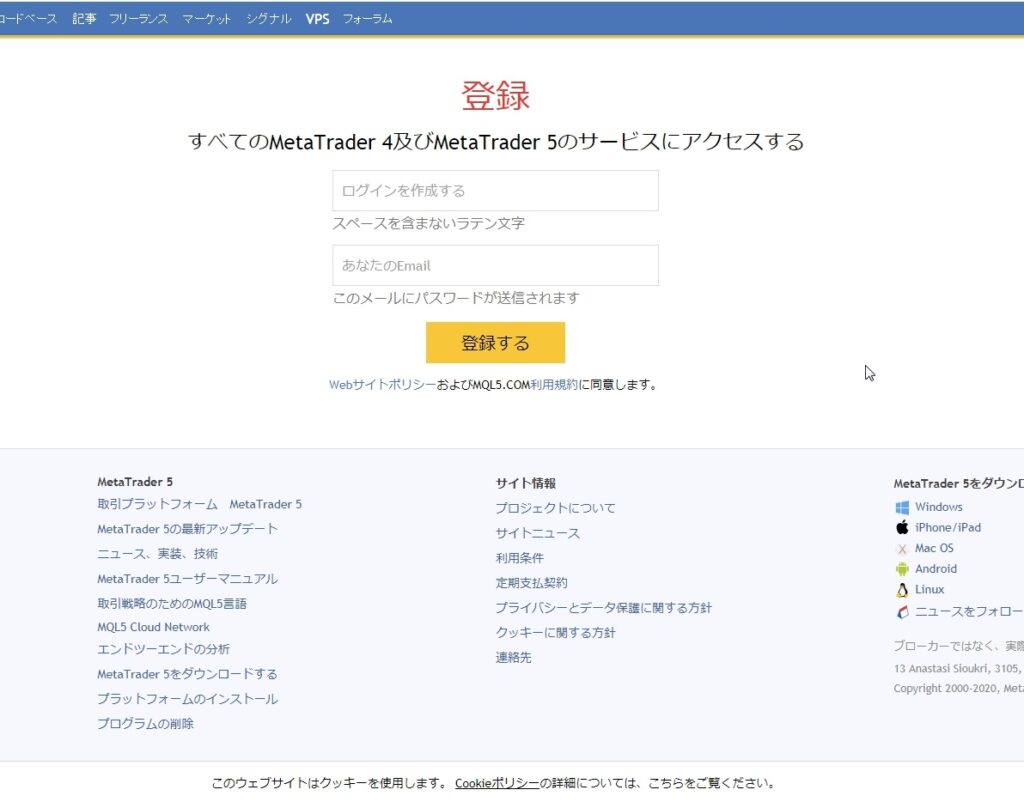Open フォーラム in the navigation bar
Image resolution: width=1024 pixels, height=802 pixels.
coord(368,19)
